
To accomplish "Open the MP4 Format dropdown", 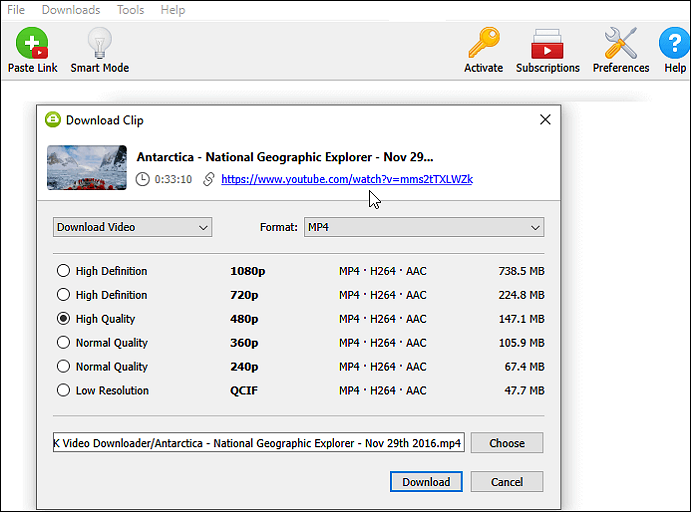I will tap(424, 227).
